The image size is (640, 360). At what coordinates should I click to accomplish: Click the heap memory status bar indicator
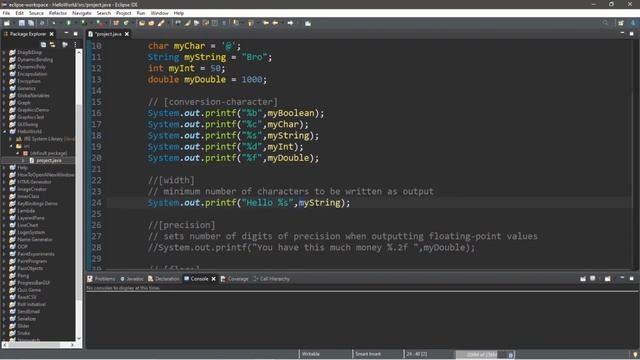coord(482,354)
